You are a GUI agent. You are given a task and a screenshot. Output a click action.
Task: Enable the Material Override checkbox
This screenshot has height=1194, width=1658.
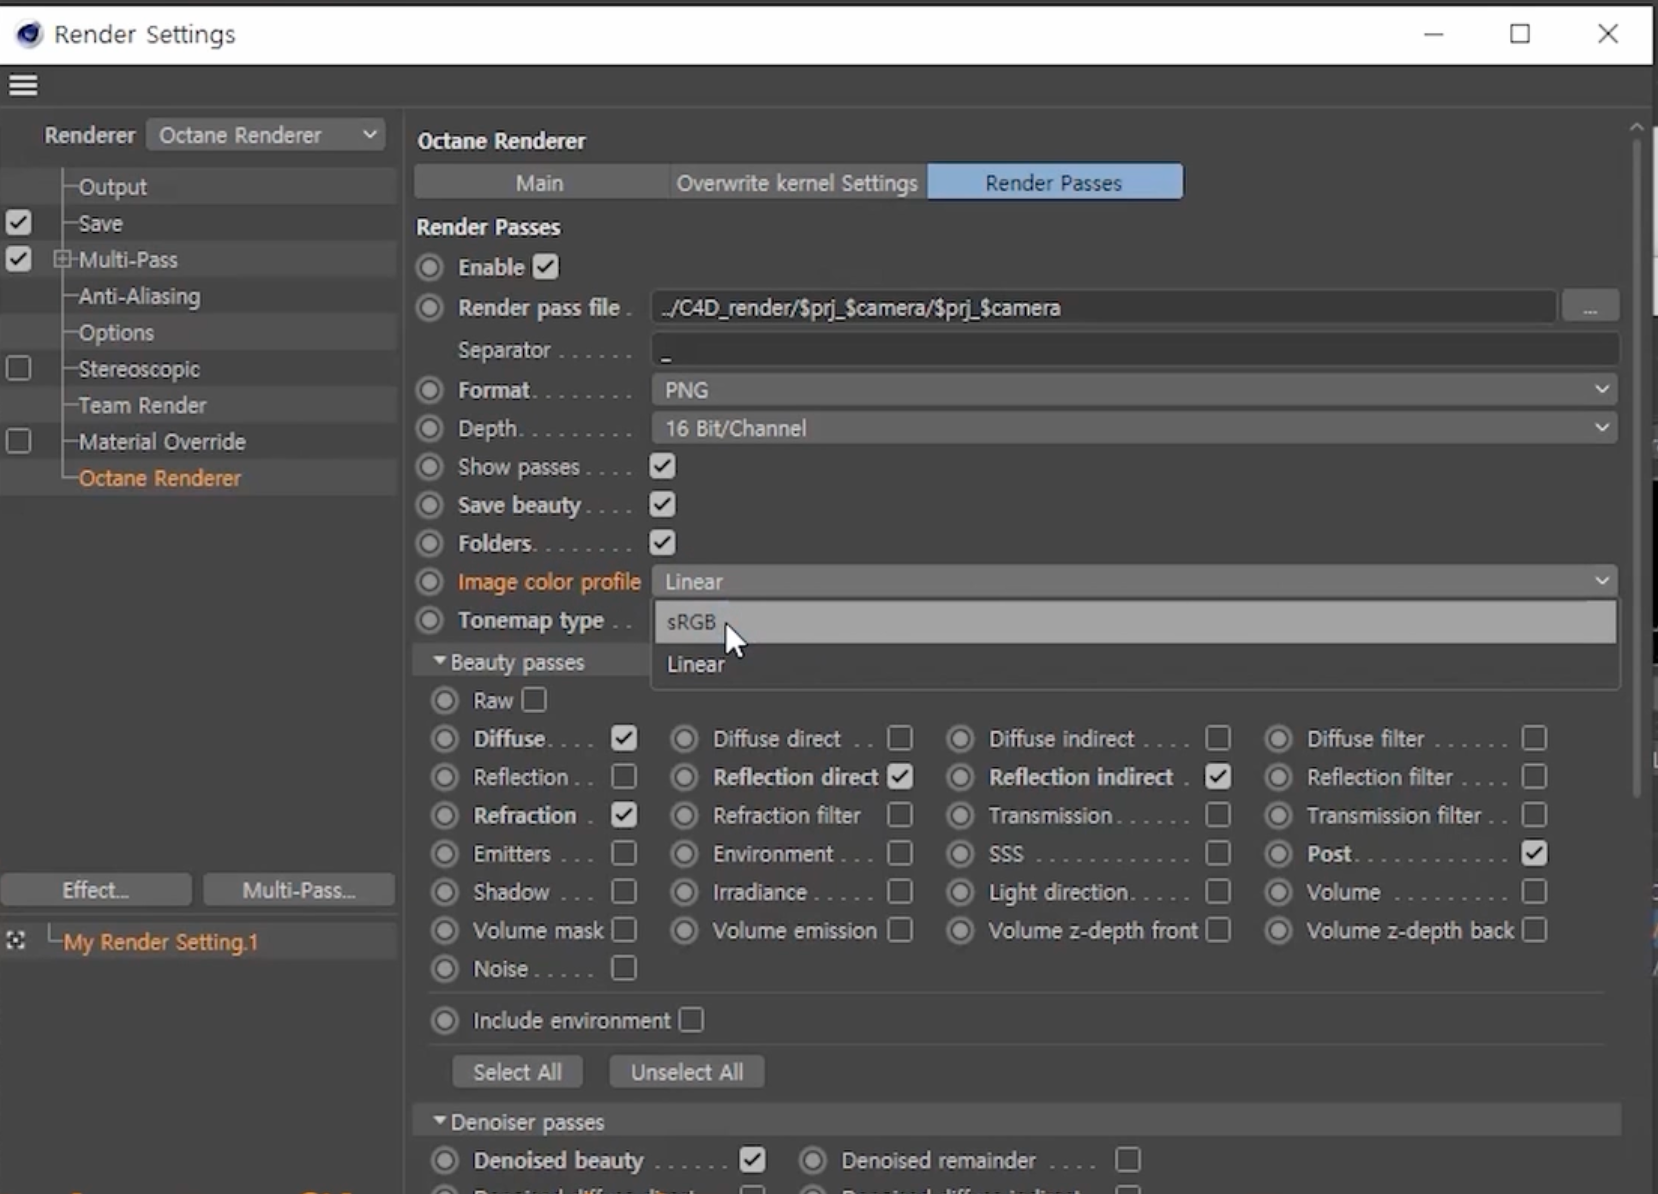18,441
